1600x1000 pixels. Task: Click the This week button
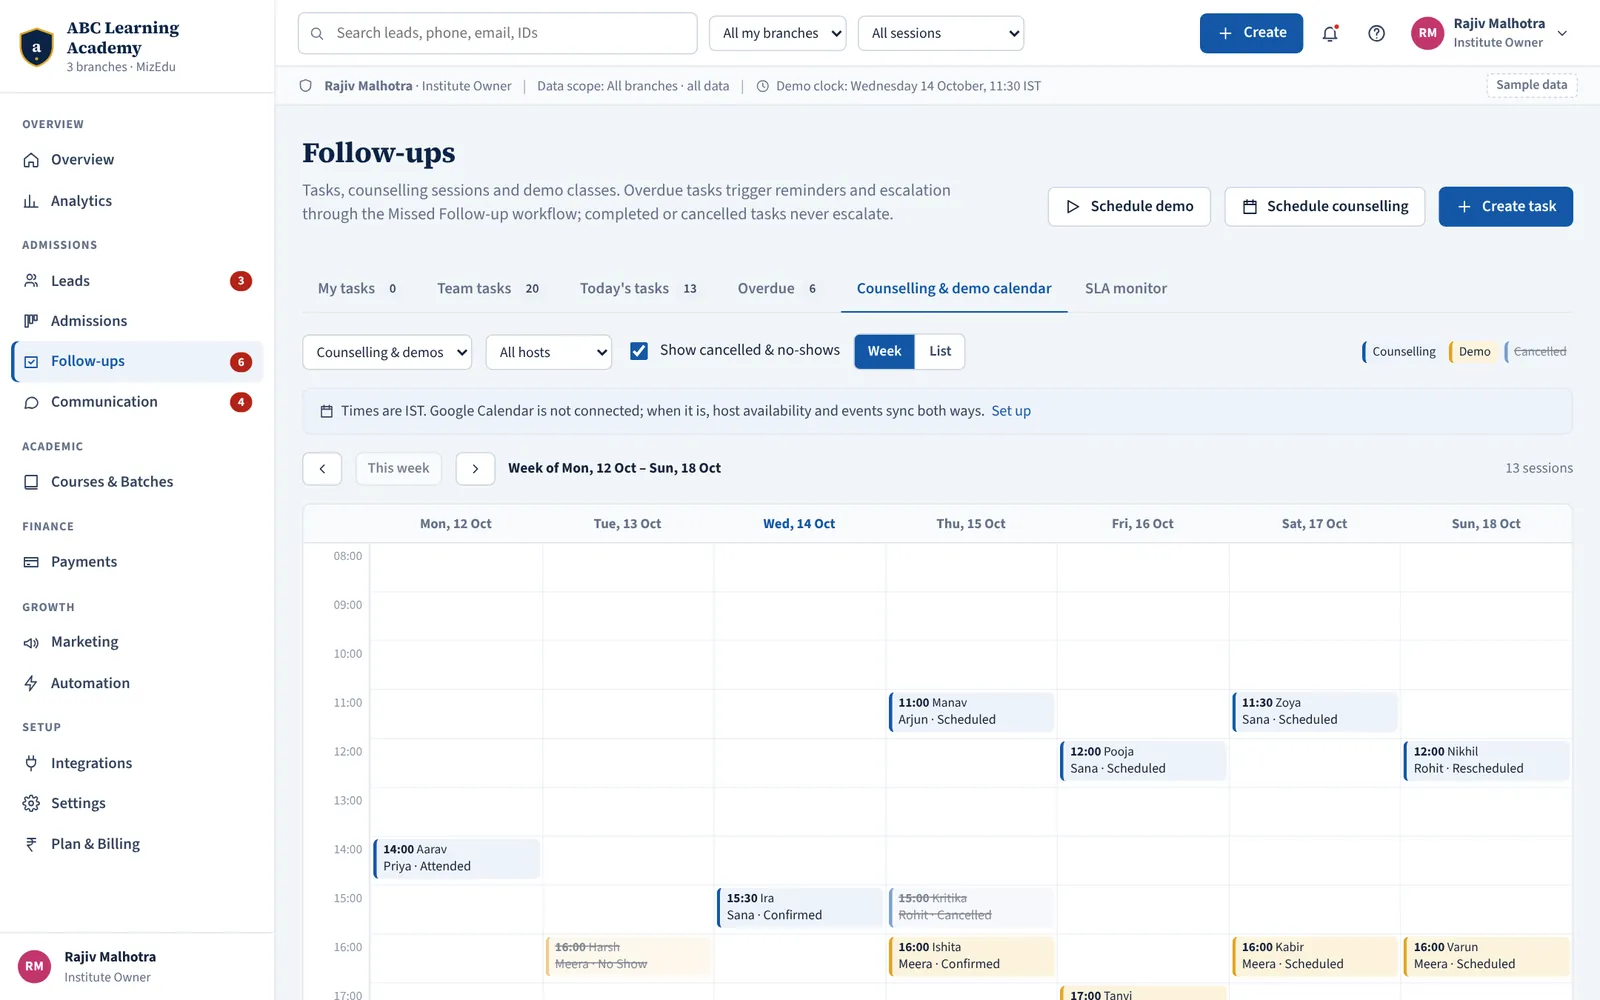click(x=398, y=468)
